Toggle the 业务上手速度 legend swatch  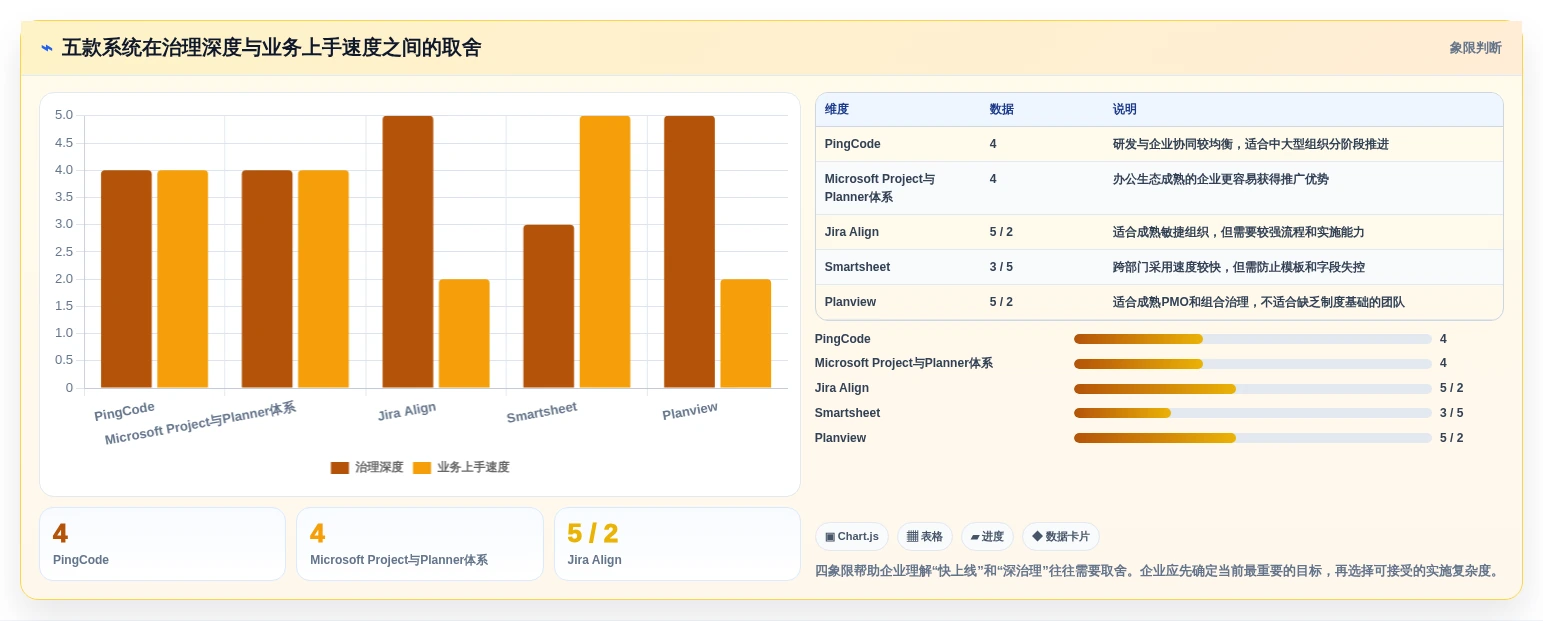click(x=422, y=467)
